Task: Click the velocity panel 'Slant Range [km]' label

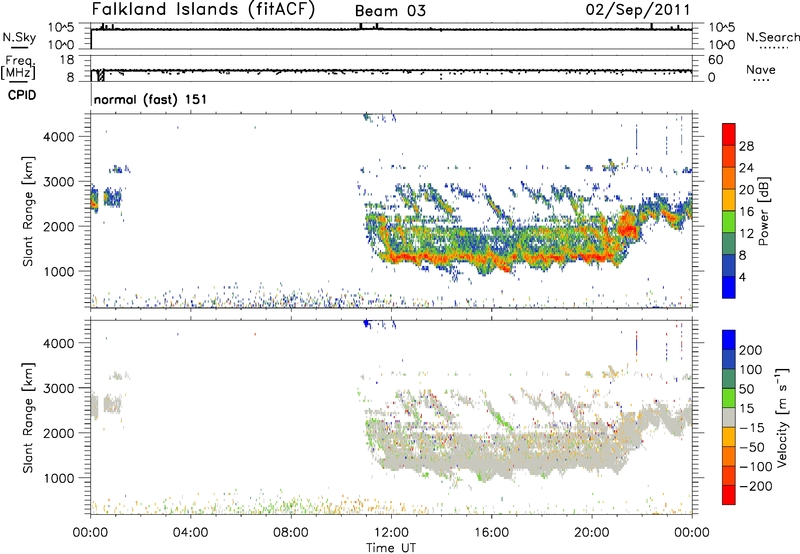Action: [x=28, y=418]
